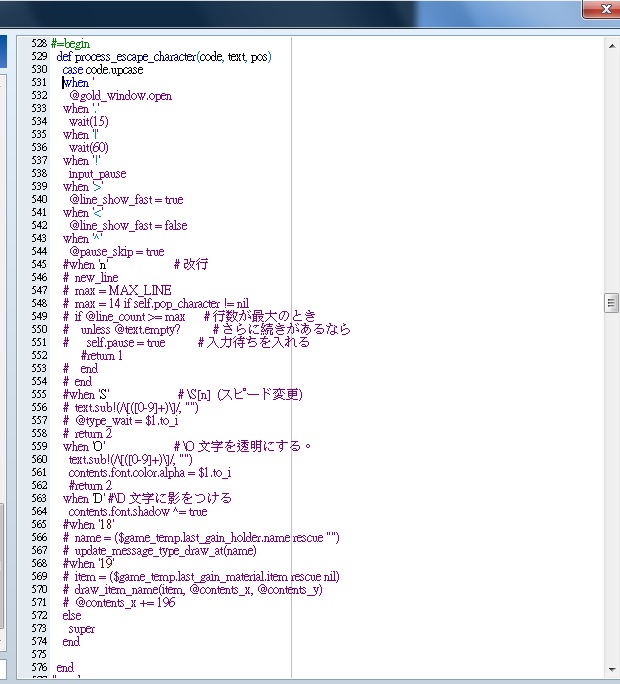620x684 pixels.
Task: Click 'def process_escape_character' on line 529
Action: [127, 57]
